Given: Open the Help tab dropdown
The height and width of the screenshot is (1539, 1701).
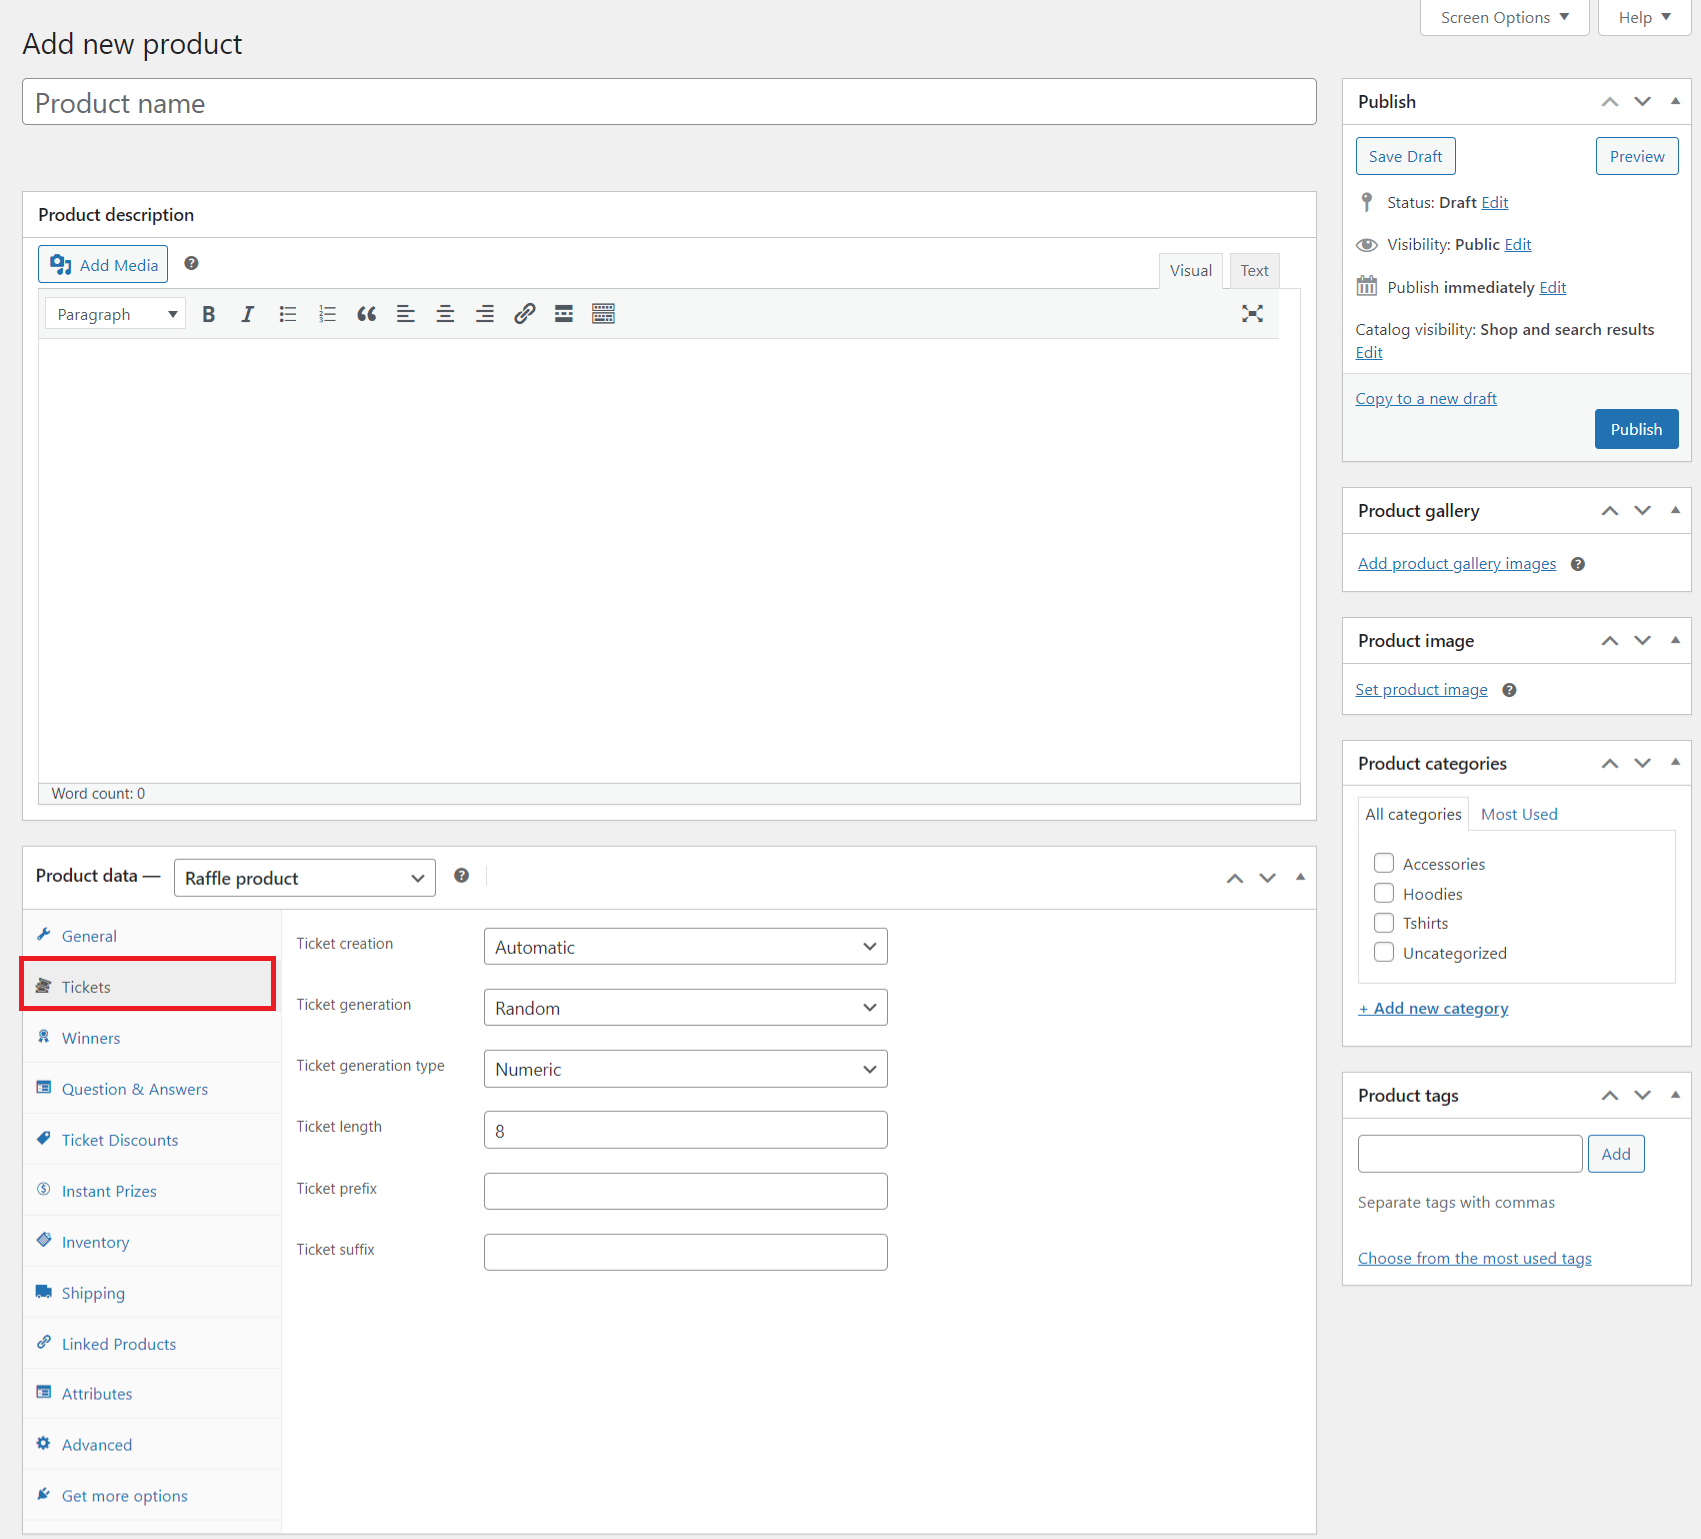Looking at the screenshot, I should 1644,18.
